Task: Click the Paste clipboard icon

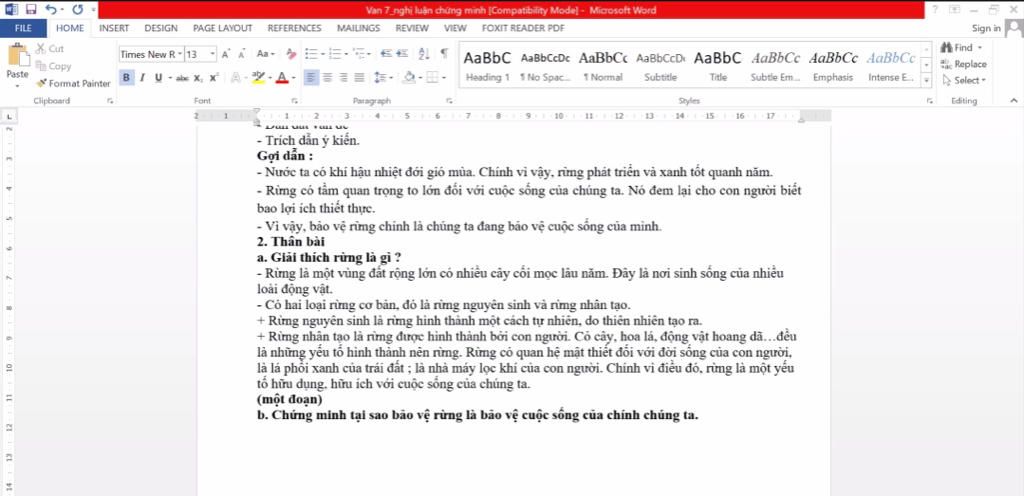Action: (x=17, y=55)
